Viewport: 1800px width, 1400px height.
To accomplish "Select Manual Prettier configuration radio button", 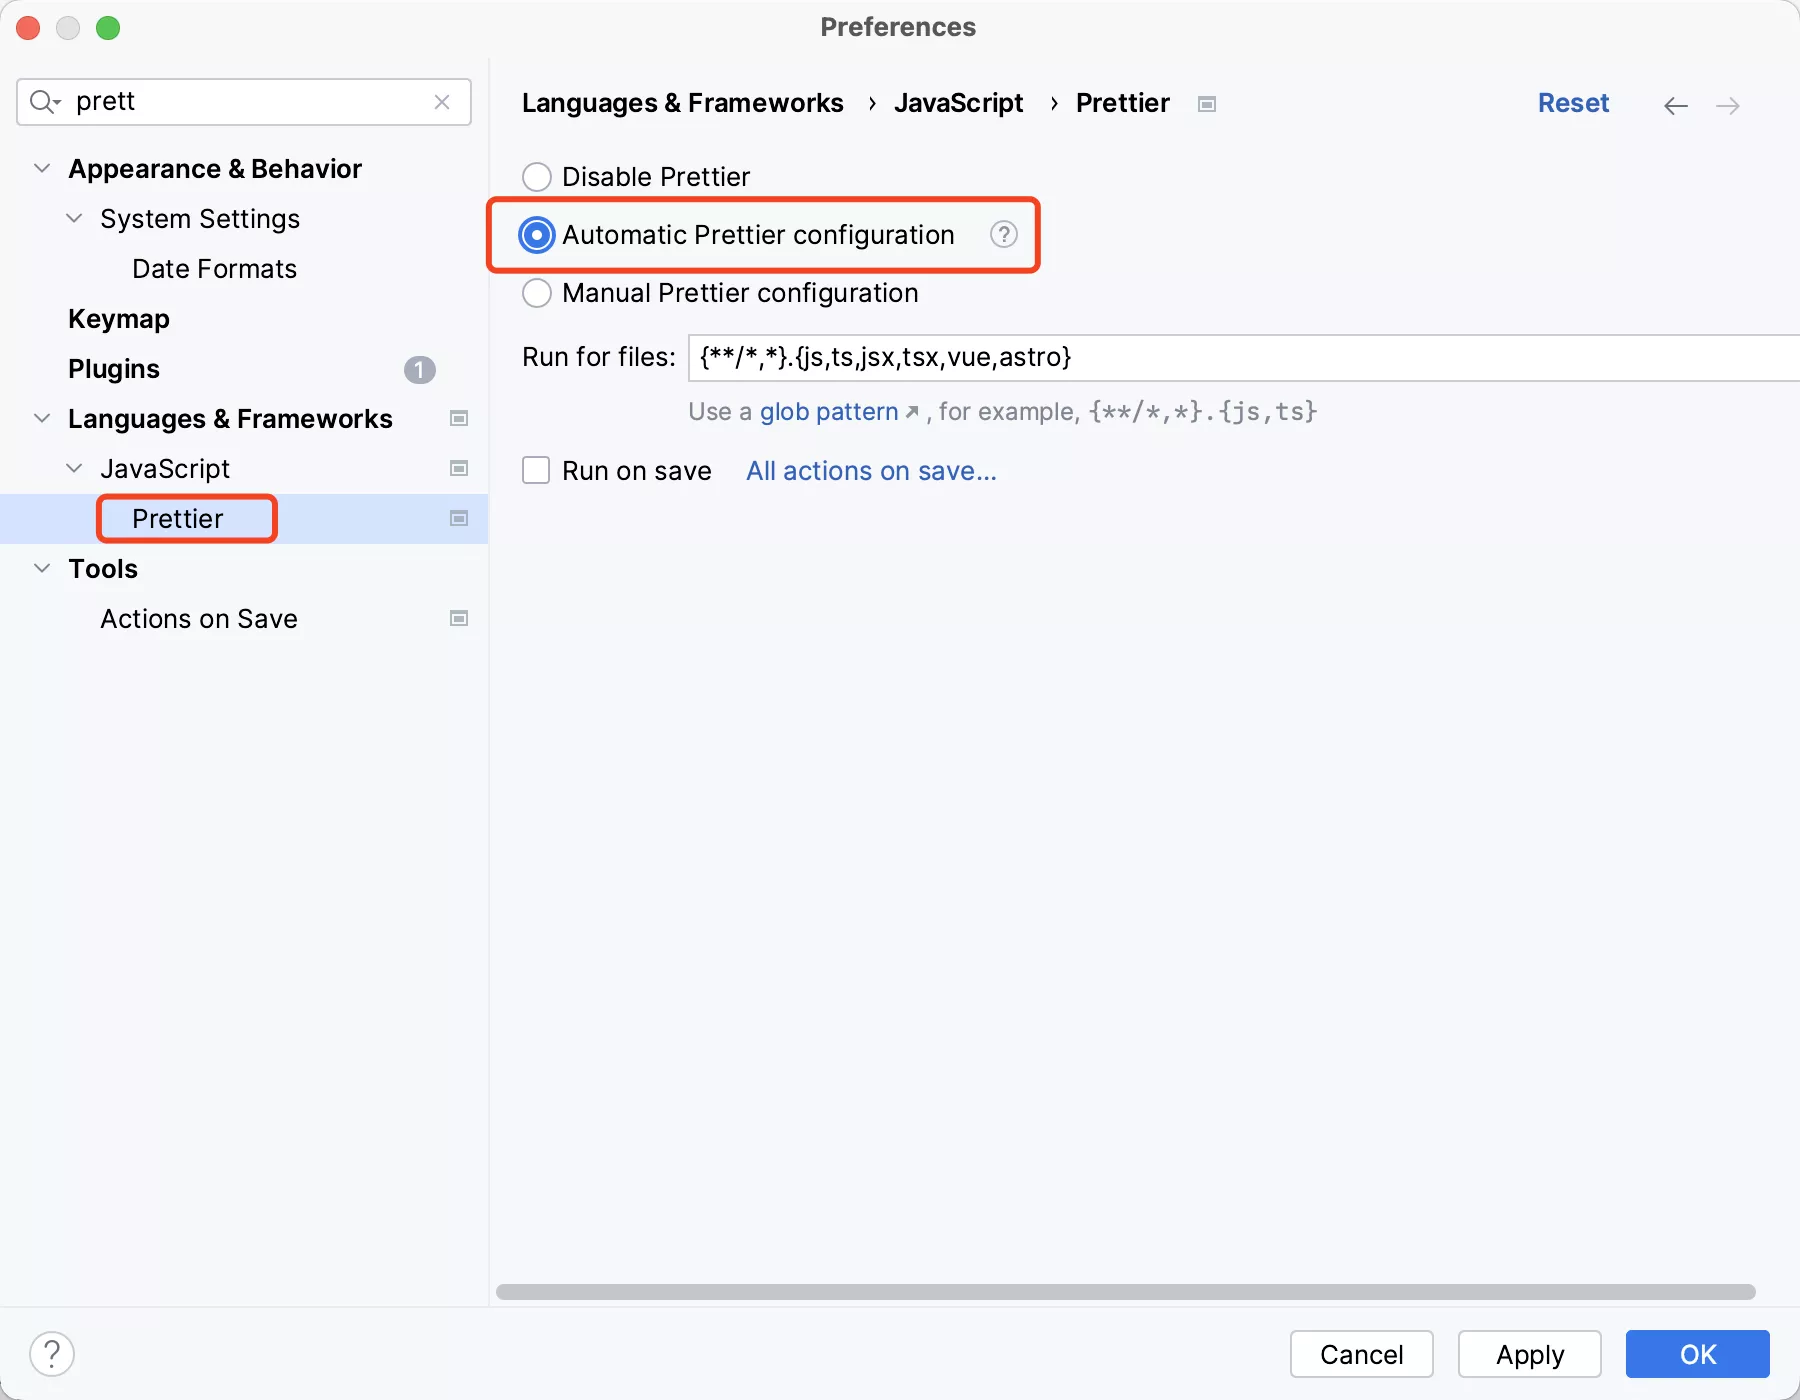I will (537, 293).
